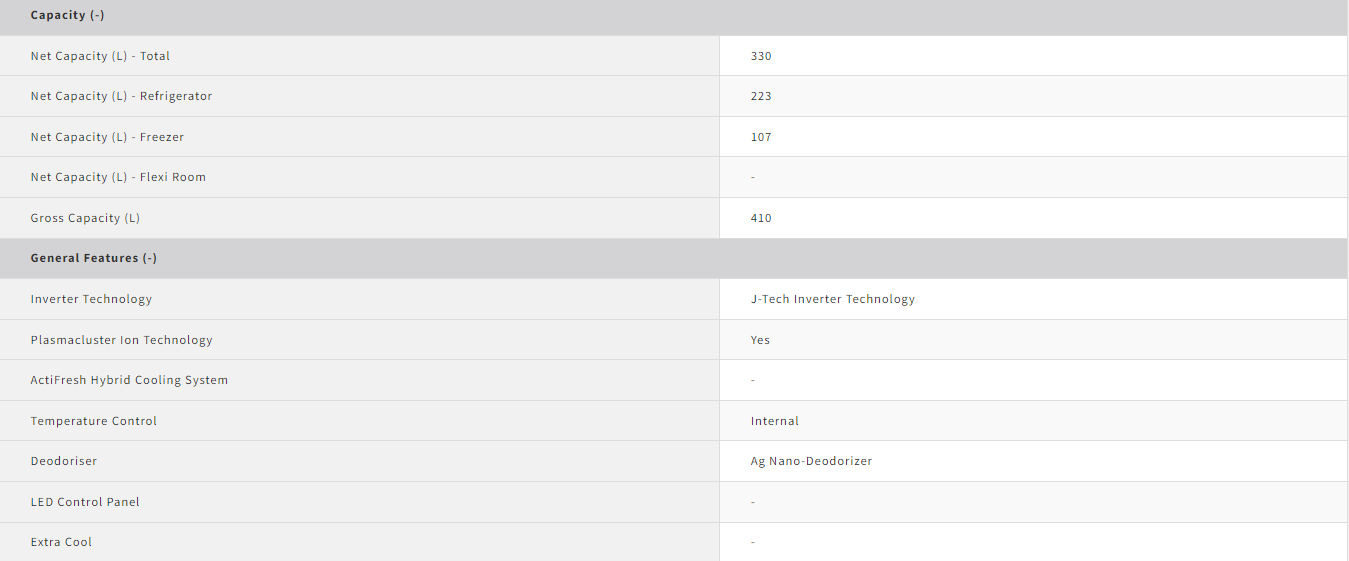Click the 223 refrigerator capacity value
The image size is (1349, 561).
pyautogui.click(x=761, y=96)
